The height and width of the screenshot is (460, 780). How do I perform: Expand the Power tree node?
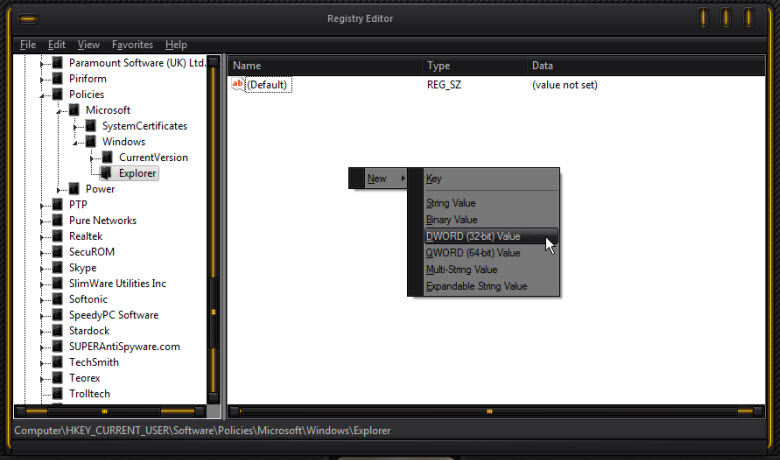click(x=59, y=190)
